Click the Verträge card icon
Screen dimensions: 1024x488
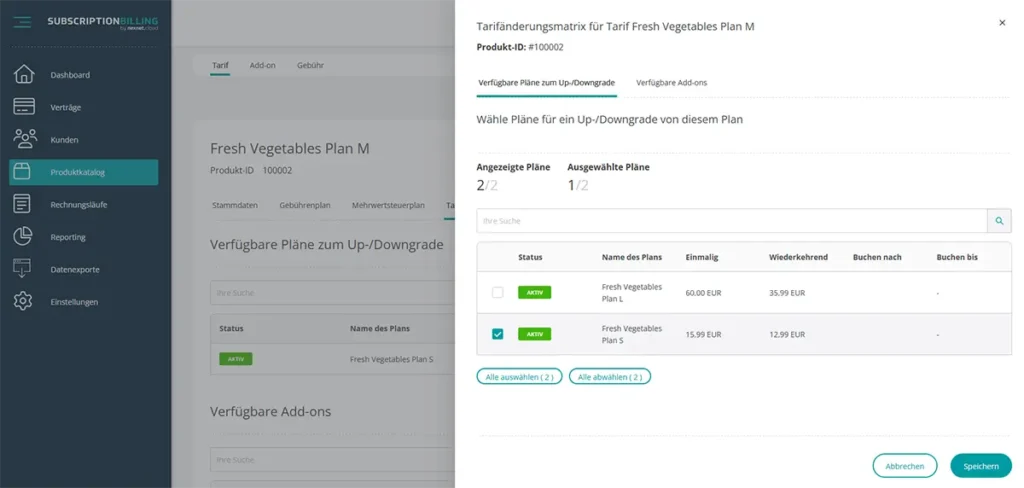23,107
